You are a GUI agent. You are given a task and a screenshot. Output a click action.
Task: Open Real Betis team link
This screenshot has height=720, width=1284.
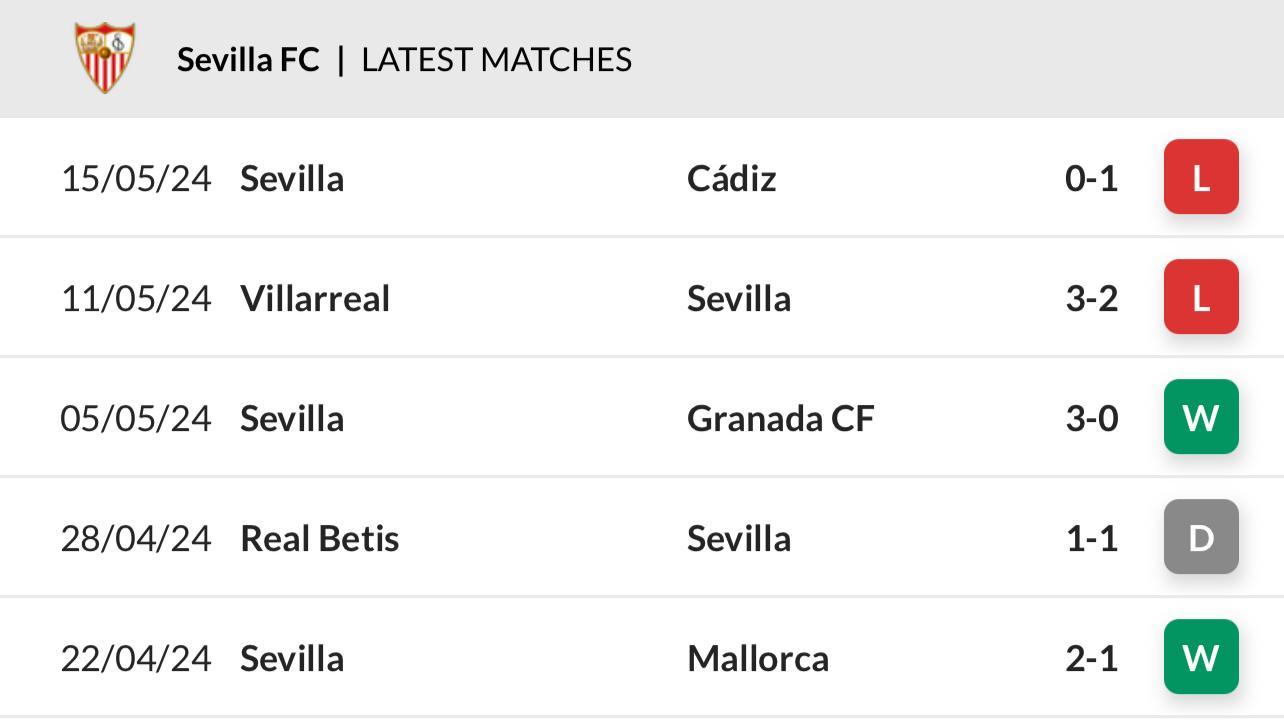pyautogui.click(x=320, y=538)
